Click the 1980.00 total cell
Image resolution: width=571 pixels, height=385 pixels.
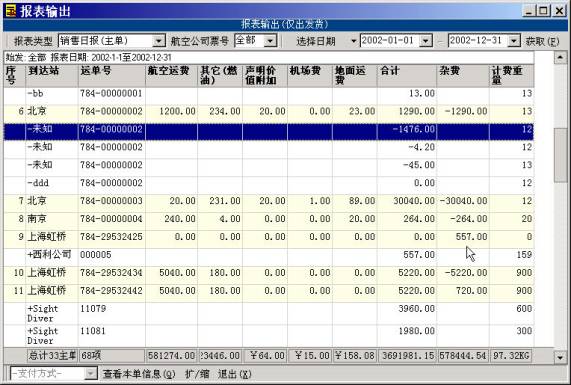(407, 335)
